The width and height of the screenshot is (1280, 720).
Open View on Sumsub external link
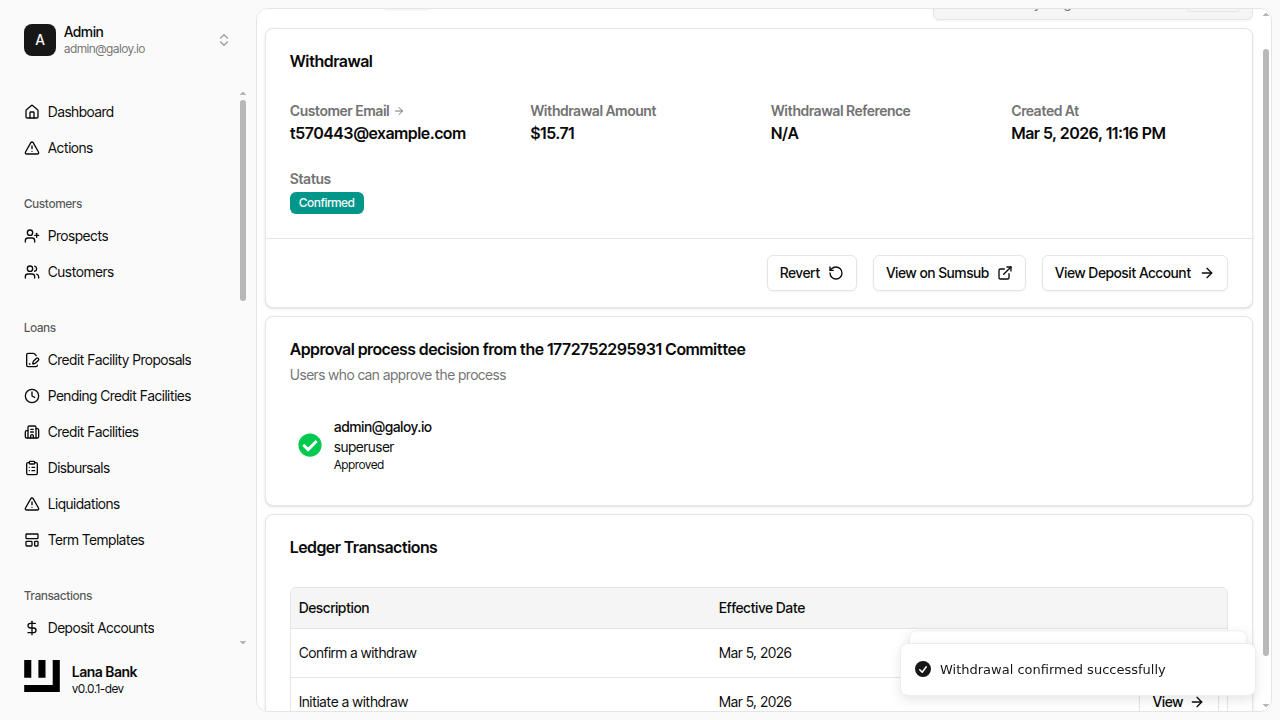pyautogui.click(x=948, y=272)
